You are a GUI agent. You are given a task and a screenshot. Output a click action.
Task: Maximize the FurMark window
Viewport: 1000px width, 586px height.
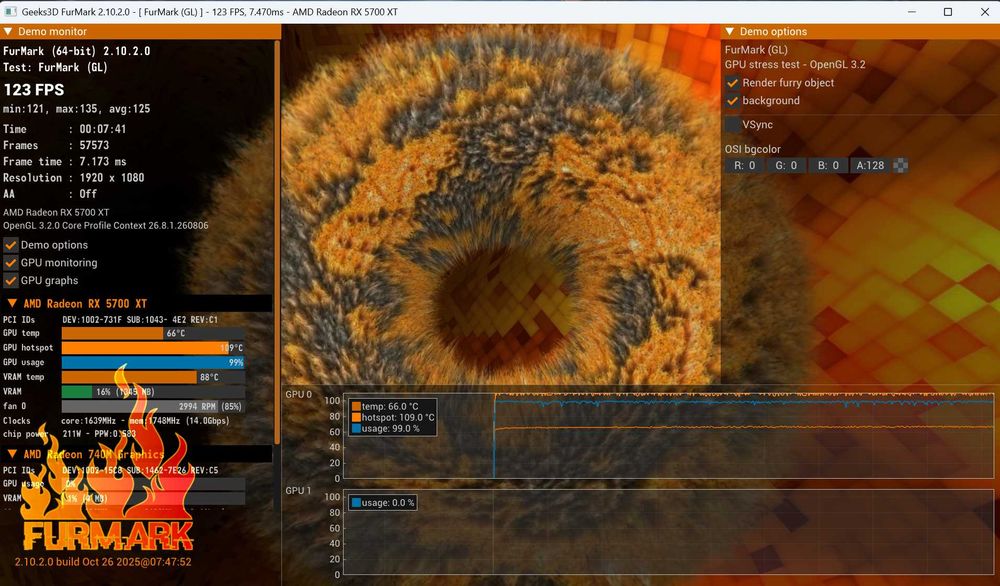pyautogui.click(x=948, y=11)
